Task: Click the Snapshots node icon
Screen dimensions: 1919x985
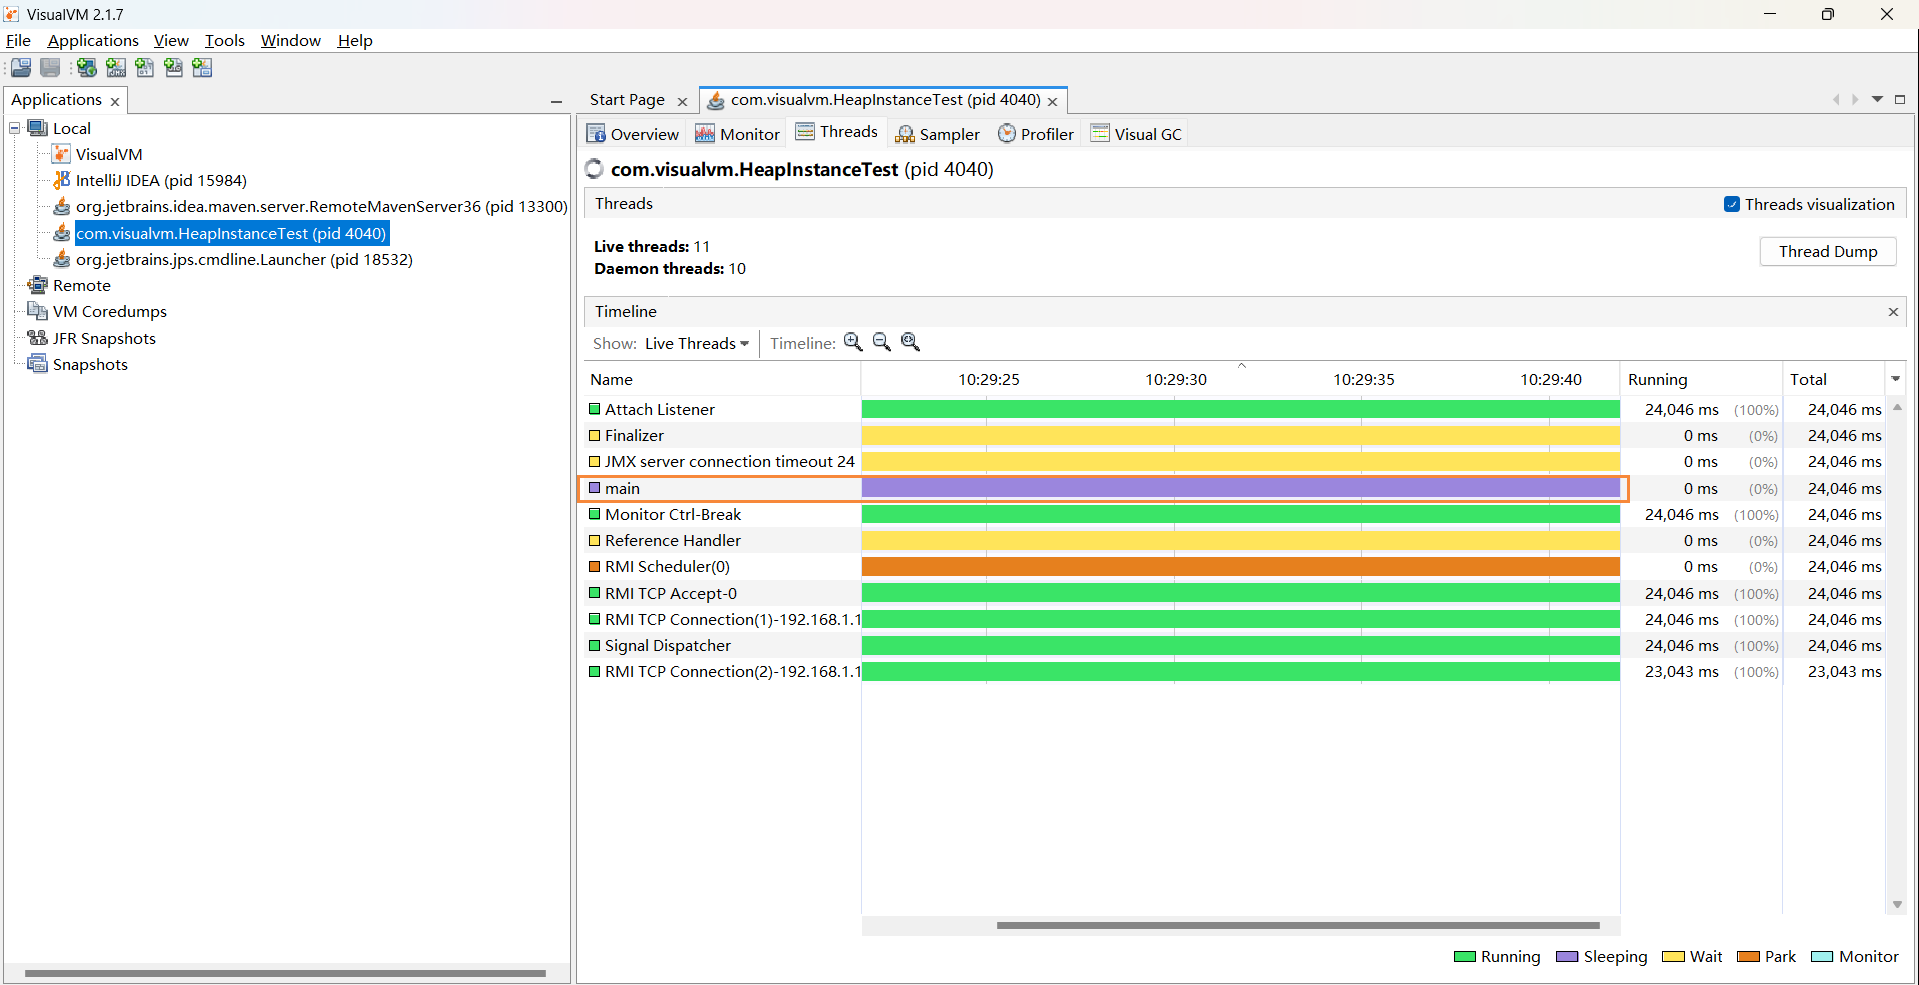Action: [38, 364]
